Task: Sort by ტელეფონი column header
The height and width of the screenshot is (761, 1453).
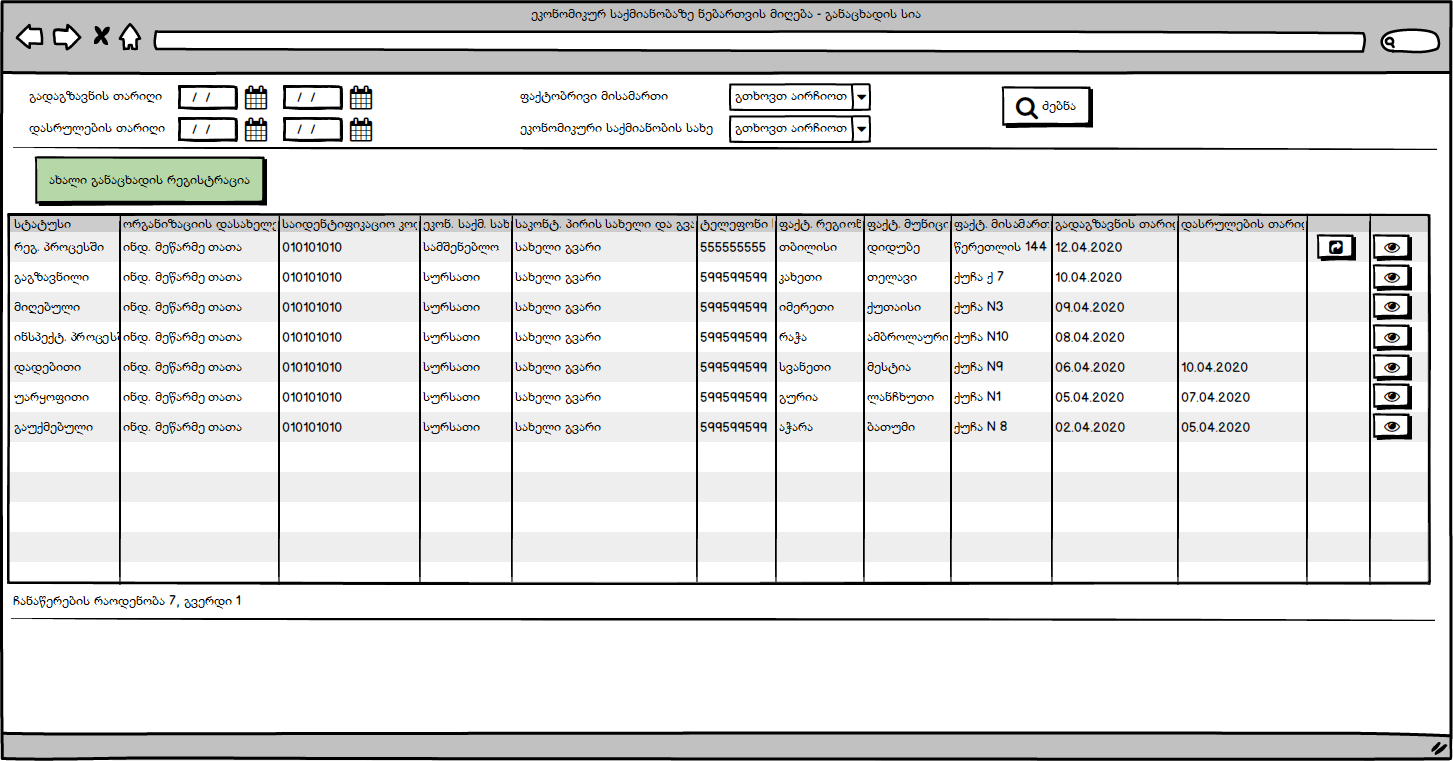Action: pos(735,225)
